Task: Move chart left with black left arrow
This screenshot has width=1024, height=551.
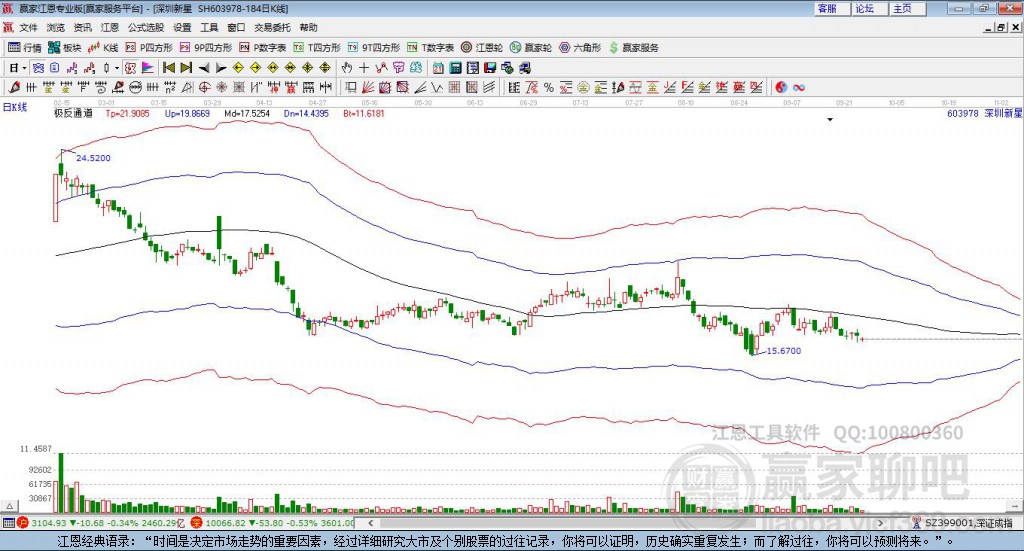Action: [204, 68]
